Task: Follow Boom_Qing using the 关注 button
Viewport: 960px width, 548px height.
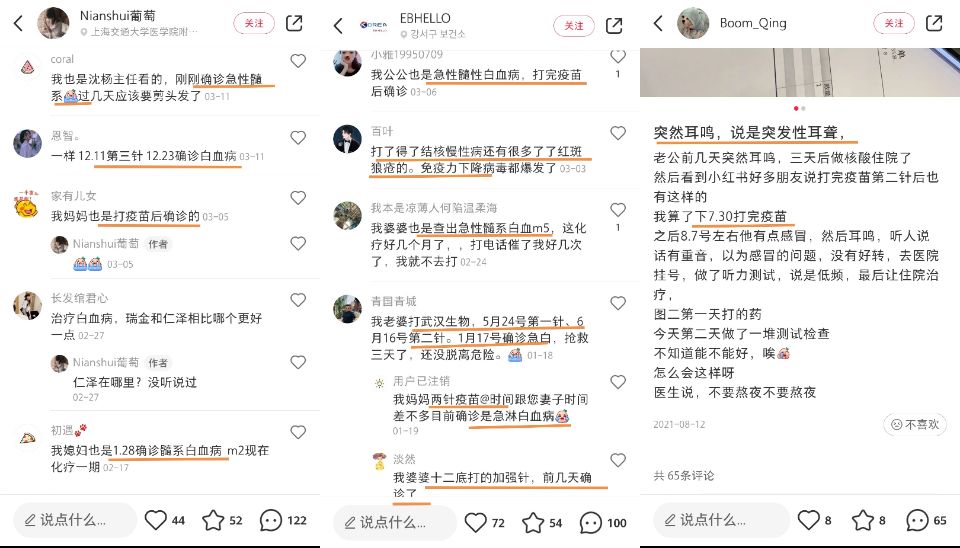Action: point(893,23)
